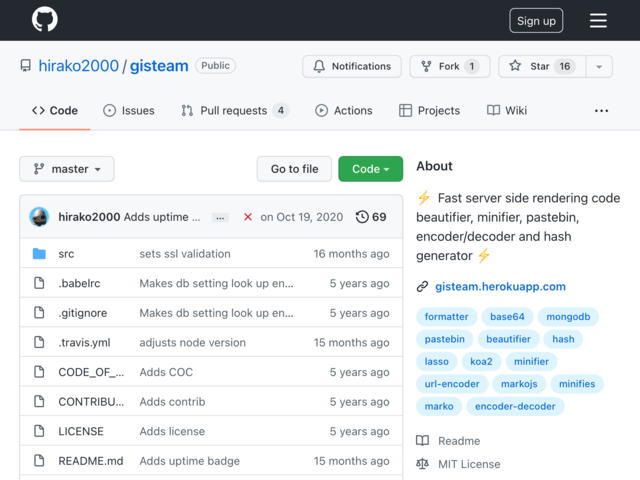
Task: Open hirako2000 owner profile link
Action: point(78,66)
